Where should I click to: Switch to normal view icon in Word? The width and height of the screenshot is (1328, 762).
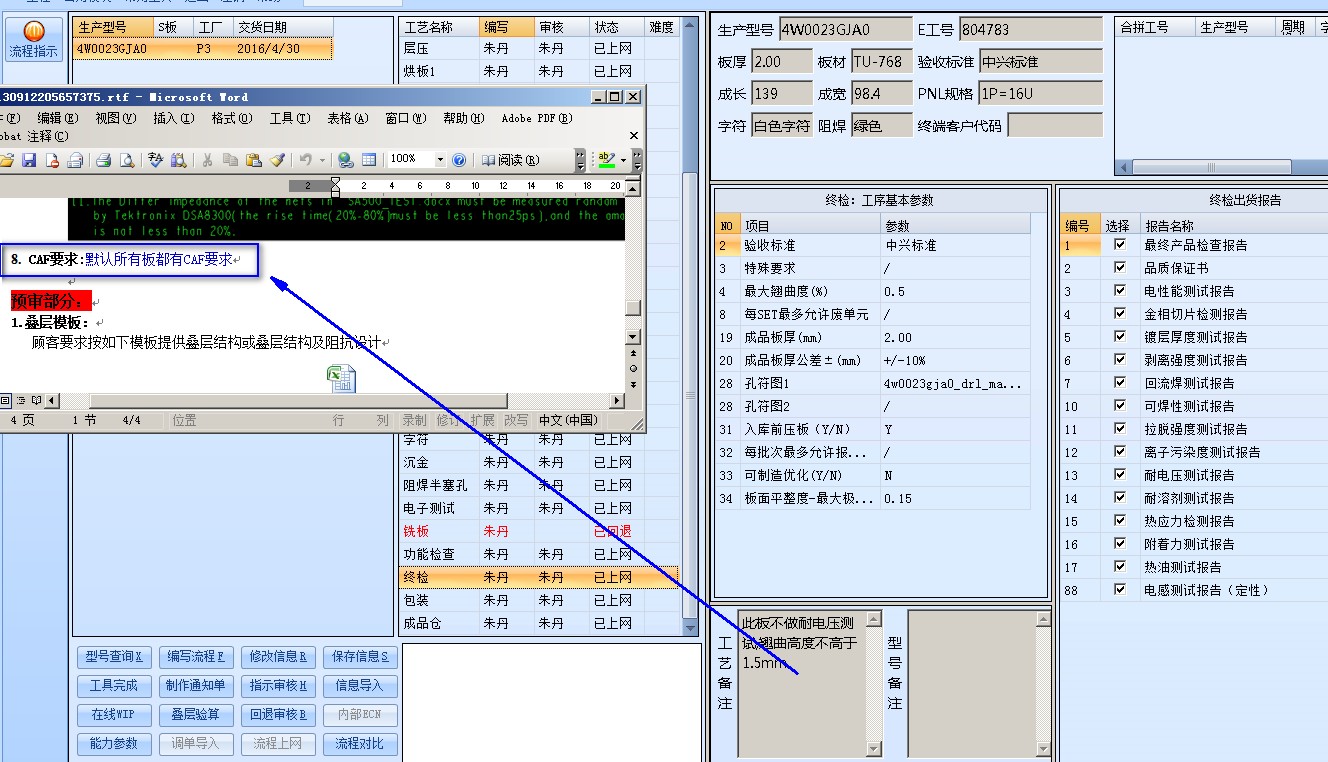(x=5, y=400)
